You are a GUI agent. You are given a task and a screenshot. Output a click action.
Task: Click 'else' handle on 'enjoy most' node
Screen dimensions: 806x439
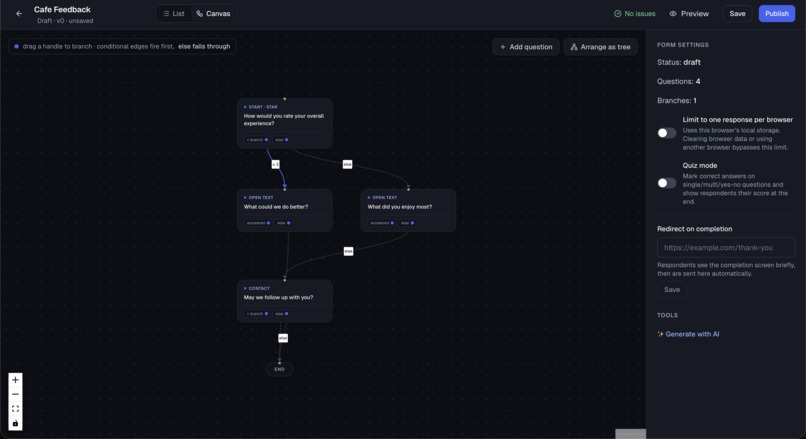(407, 223)
